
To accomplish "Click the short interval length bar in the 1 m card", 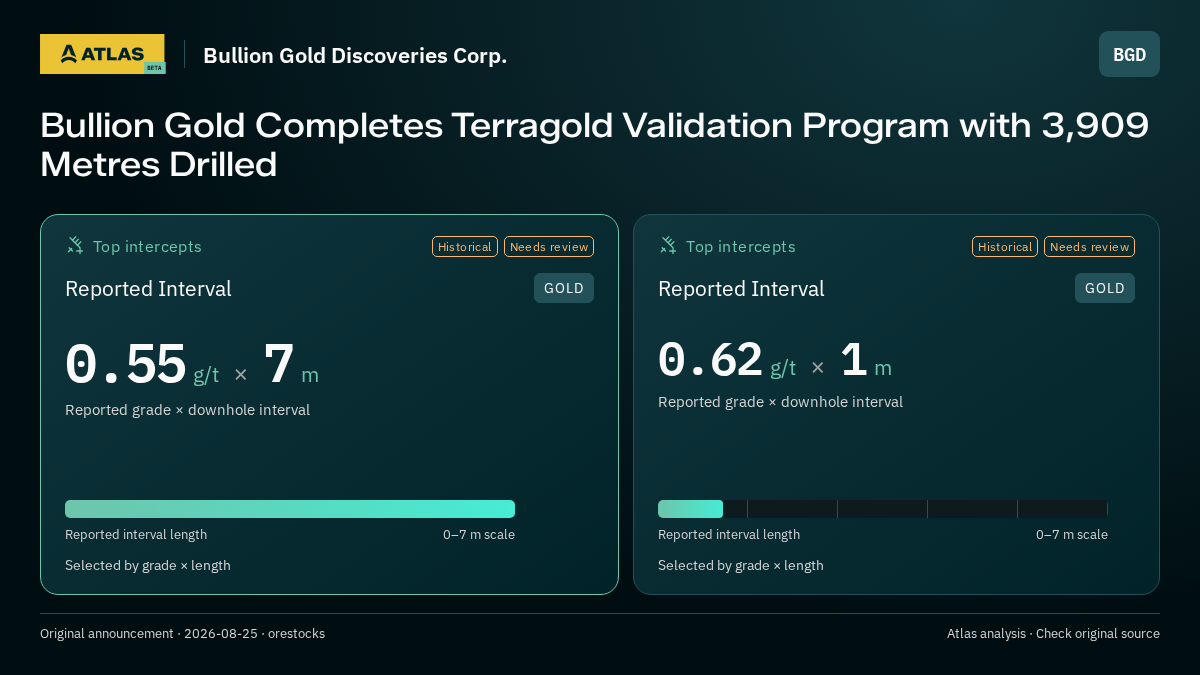I will click(x=690, y=509).
